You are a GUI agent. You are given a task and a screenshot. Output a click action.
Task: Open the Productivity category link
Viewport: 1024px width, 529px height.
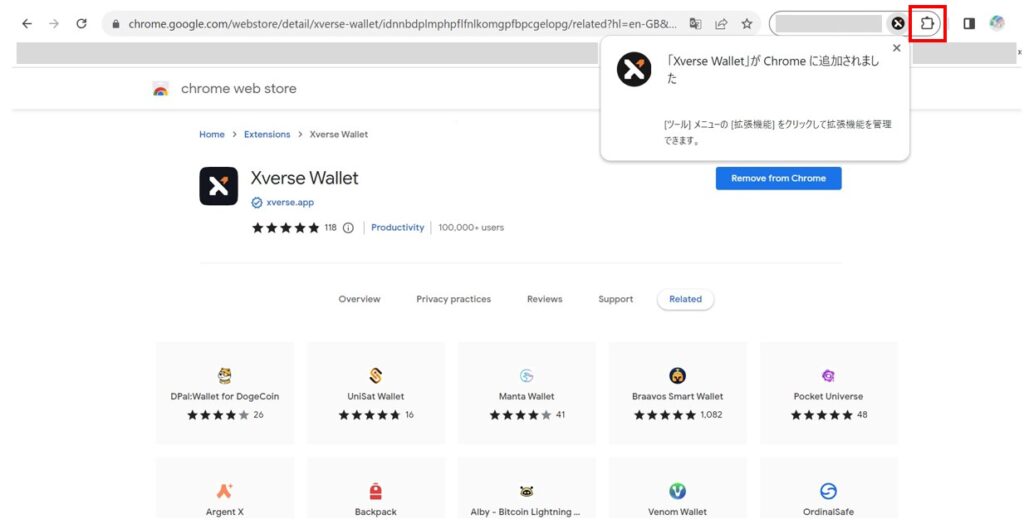[397, 228]
